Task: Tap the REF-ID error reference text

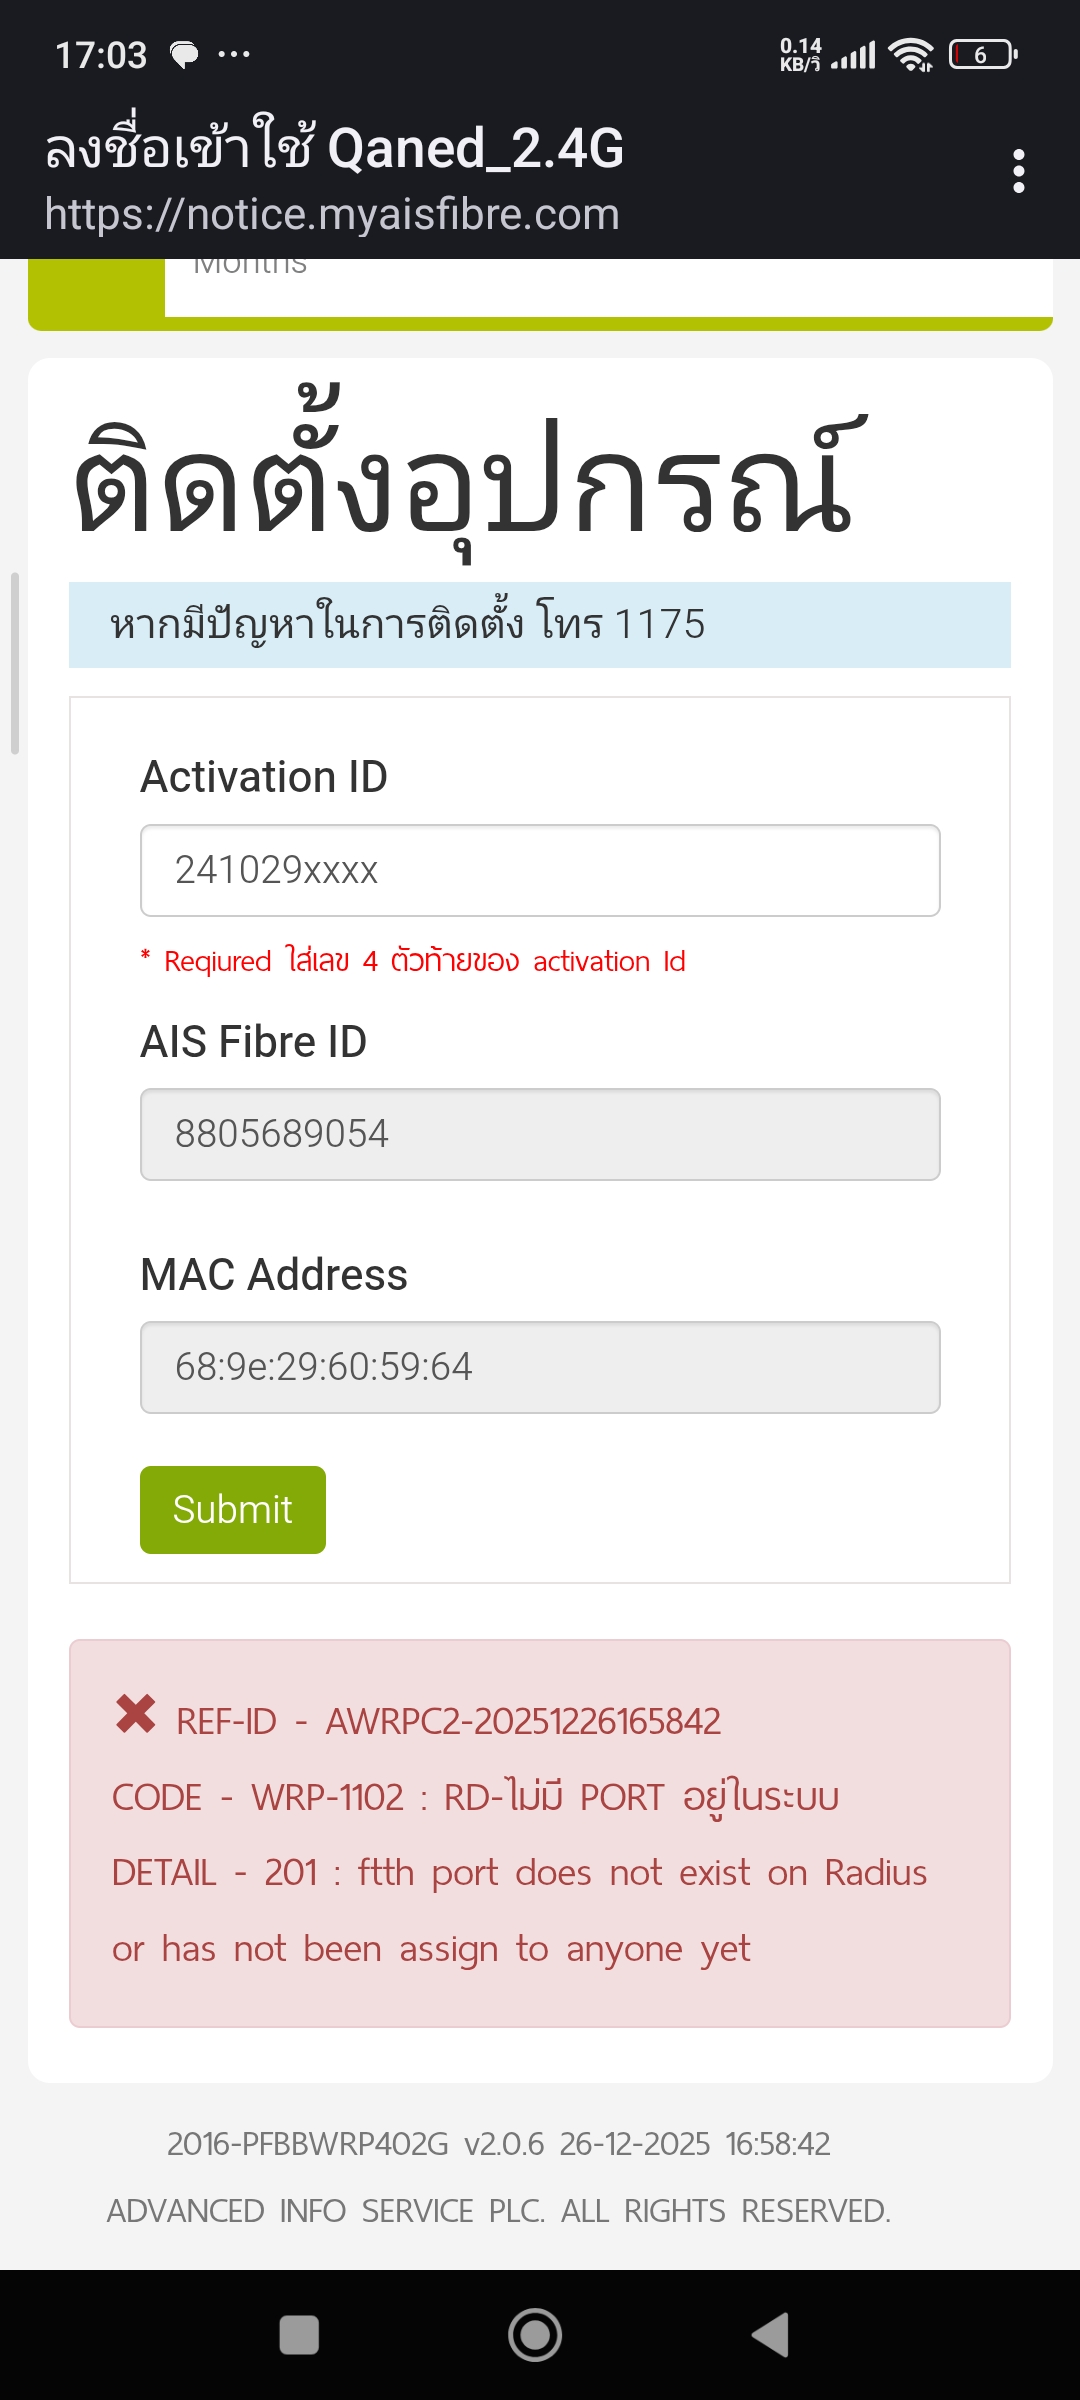Action: (448, 1721)
